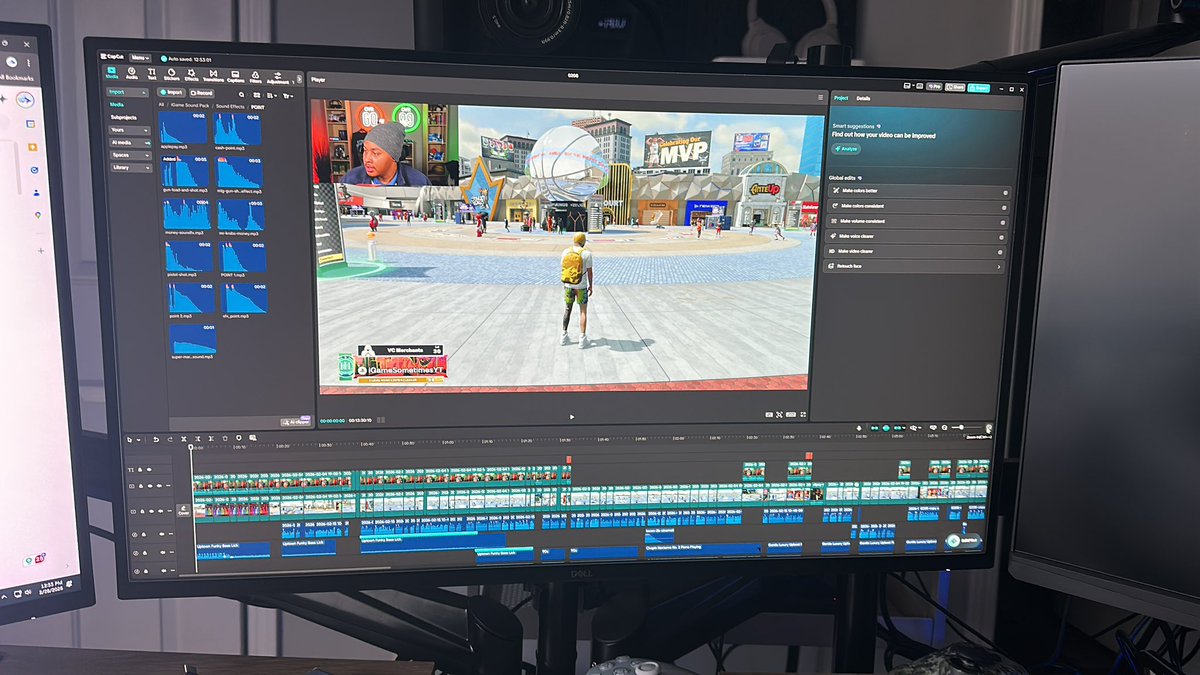Viewport: 1200px width, 675px height.
Task: Open the media filter dropdown
Action: pos(288,96)
